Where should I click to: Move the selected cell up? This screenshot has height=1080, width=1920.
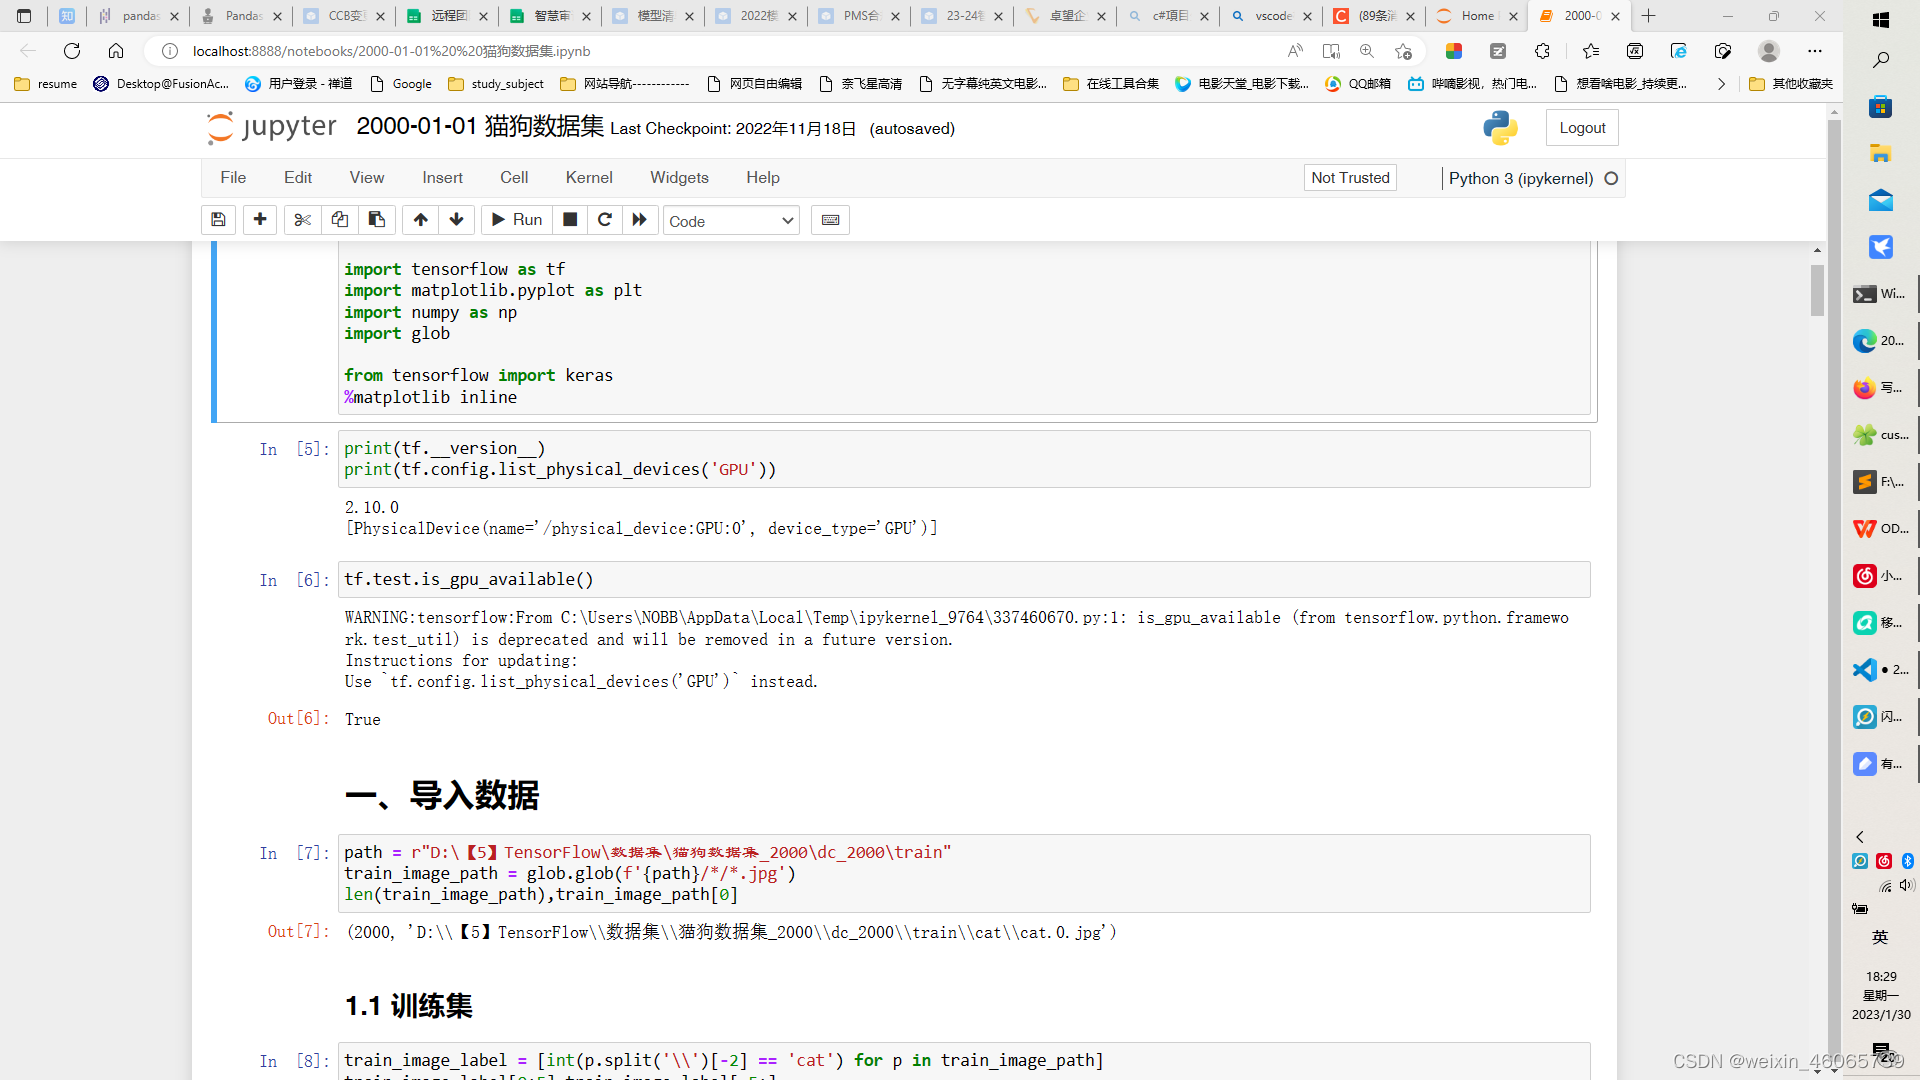point(420,220)
